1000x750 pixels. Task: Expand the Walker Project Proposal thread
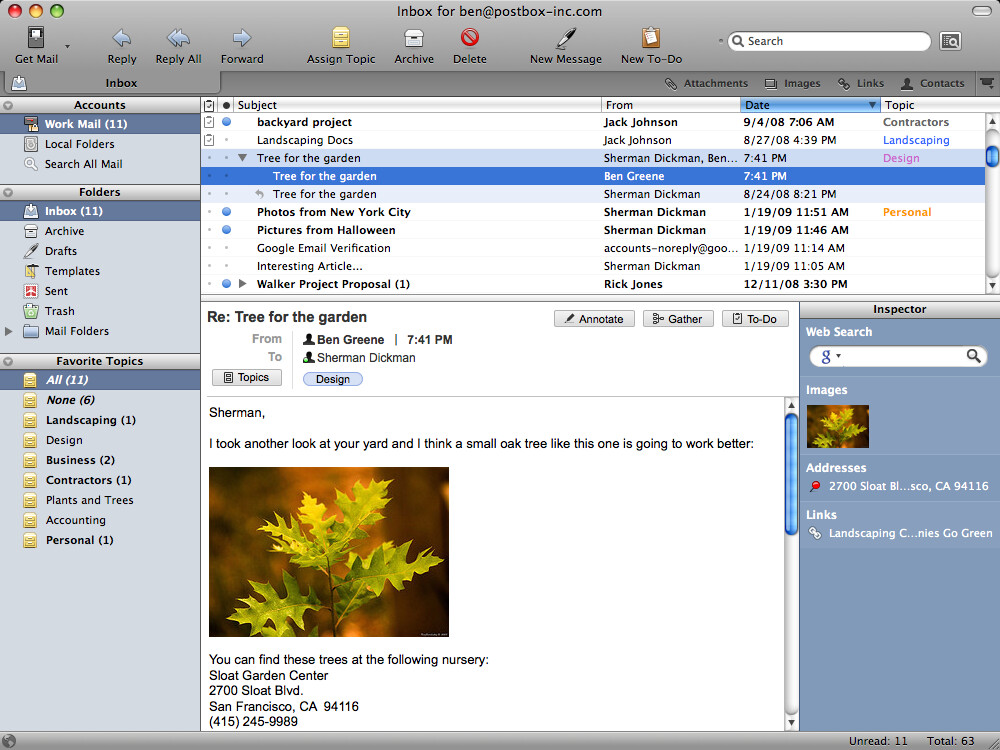241,283
